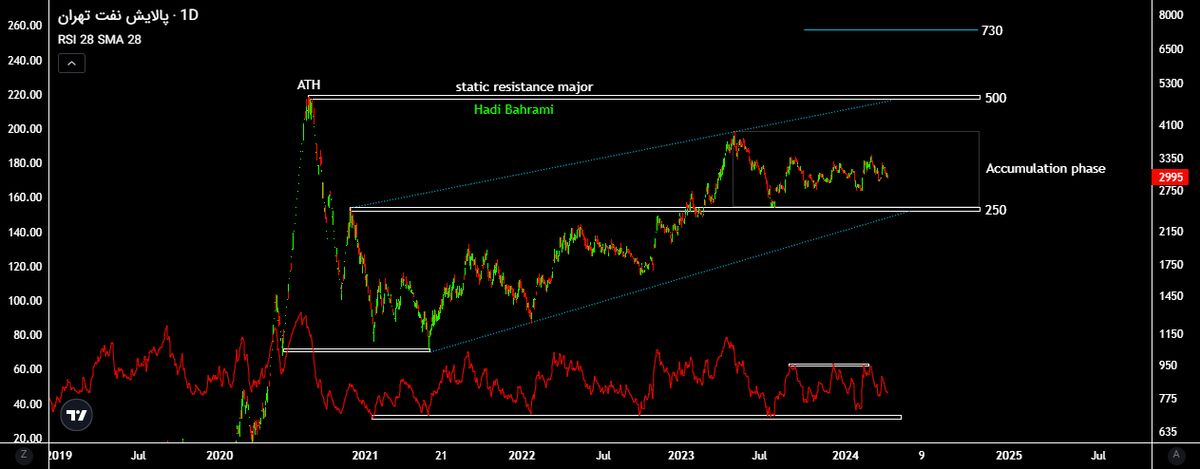Select the green Hadi Bahrami text label
This screenshot has height=469, width=1200.
click(x=513, y=110)
